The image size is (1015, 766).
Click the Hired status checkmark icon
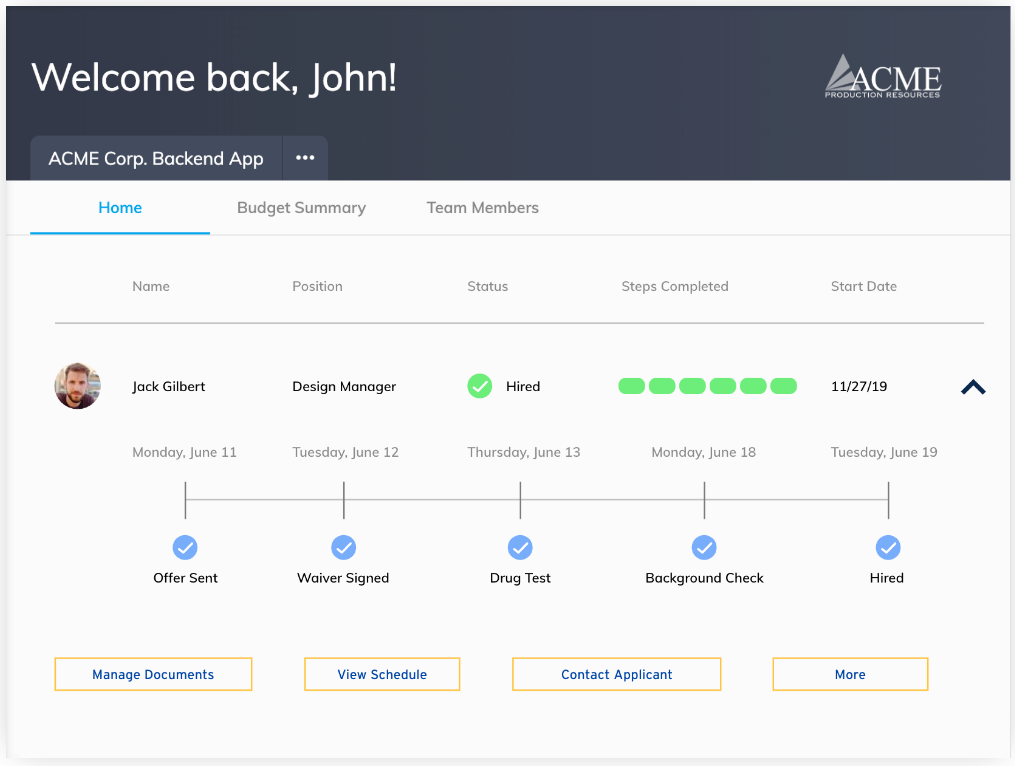coord(479,386)
